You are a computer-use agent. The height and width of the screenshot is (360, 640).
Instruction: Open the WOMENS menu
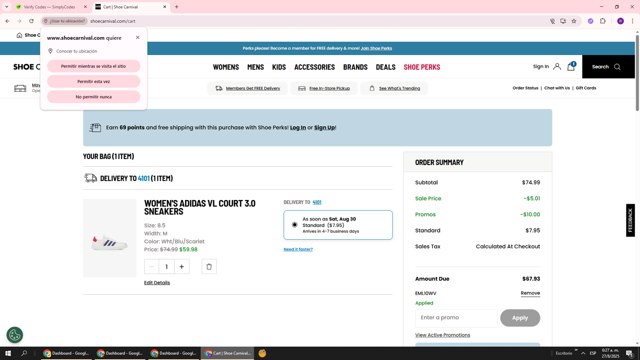[x=226, y=67]
